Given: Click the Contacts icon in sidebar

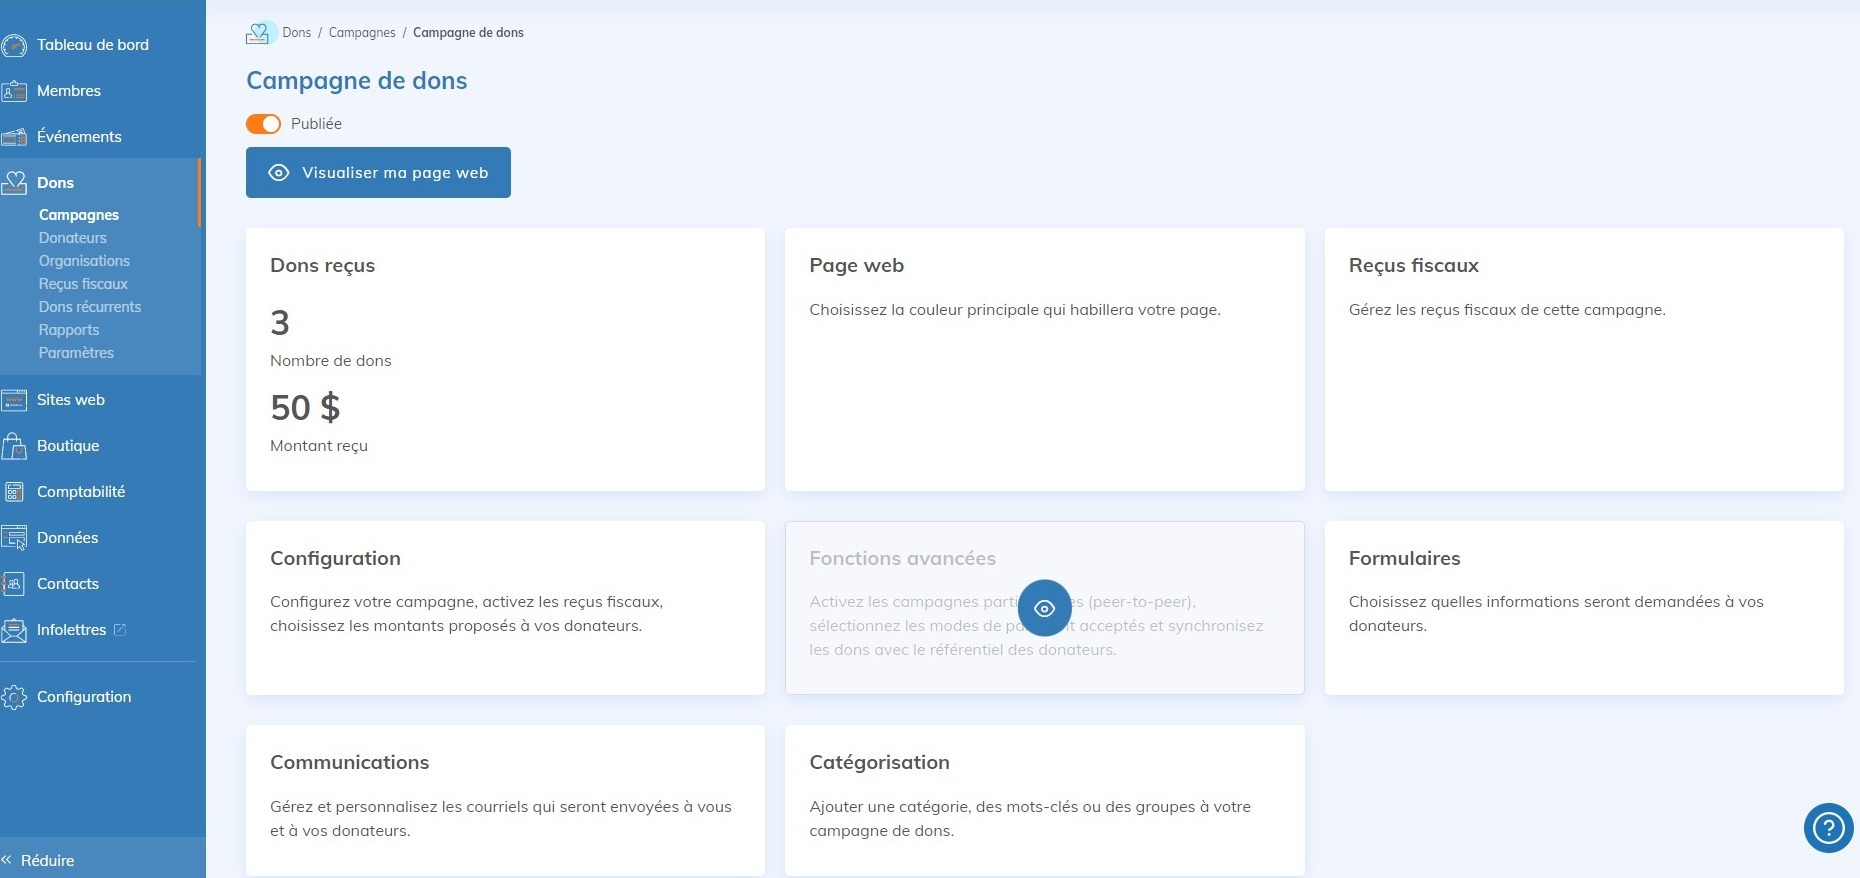Looking at the screenshot, I should [14, 584].
